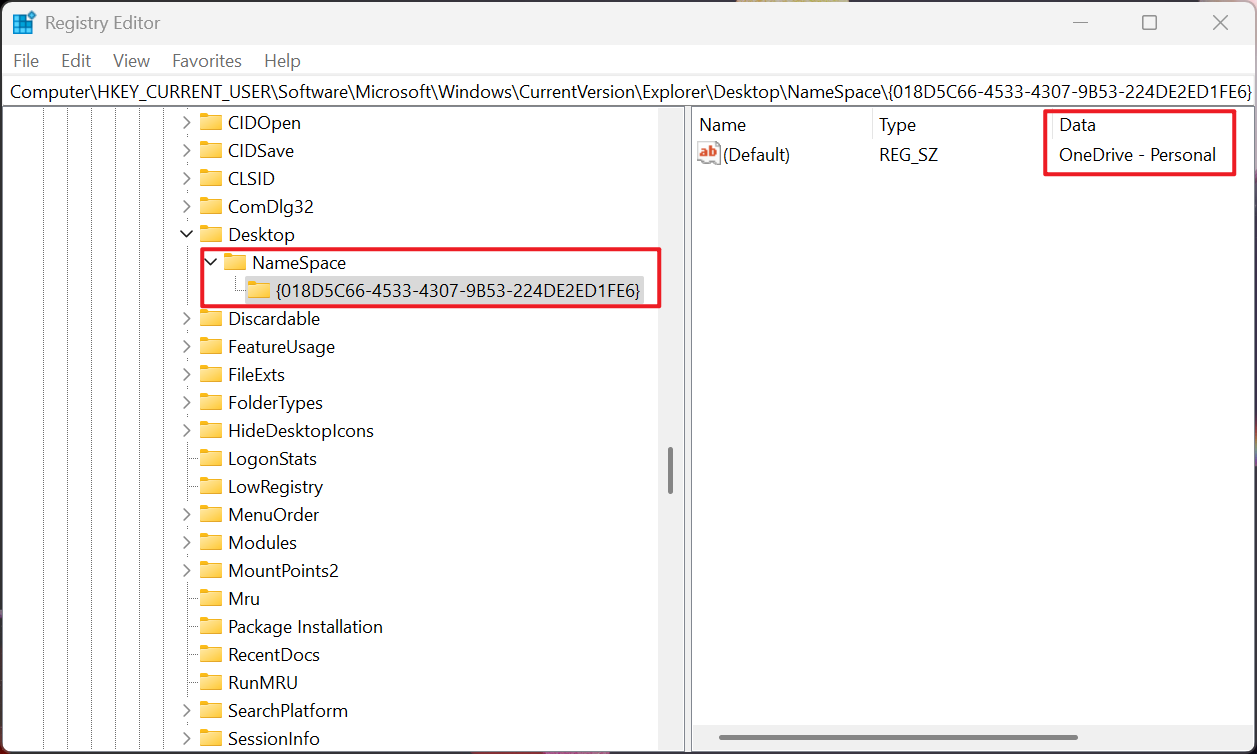Collapse the Desktop key

186,235
